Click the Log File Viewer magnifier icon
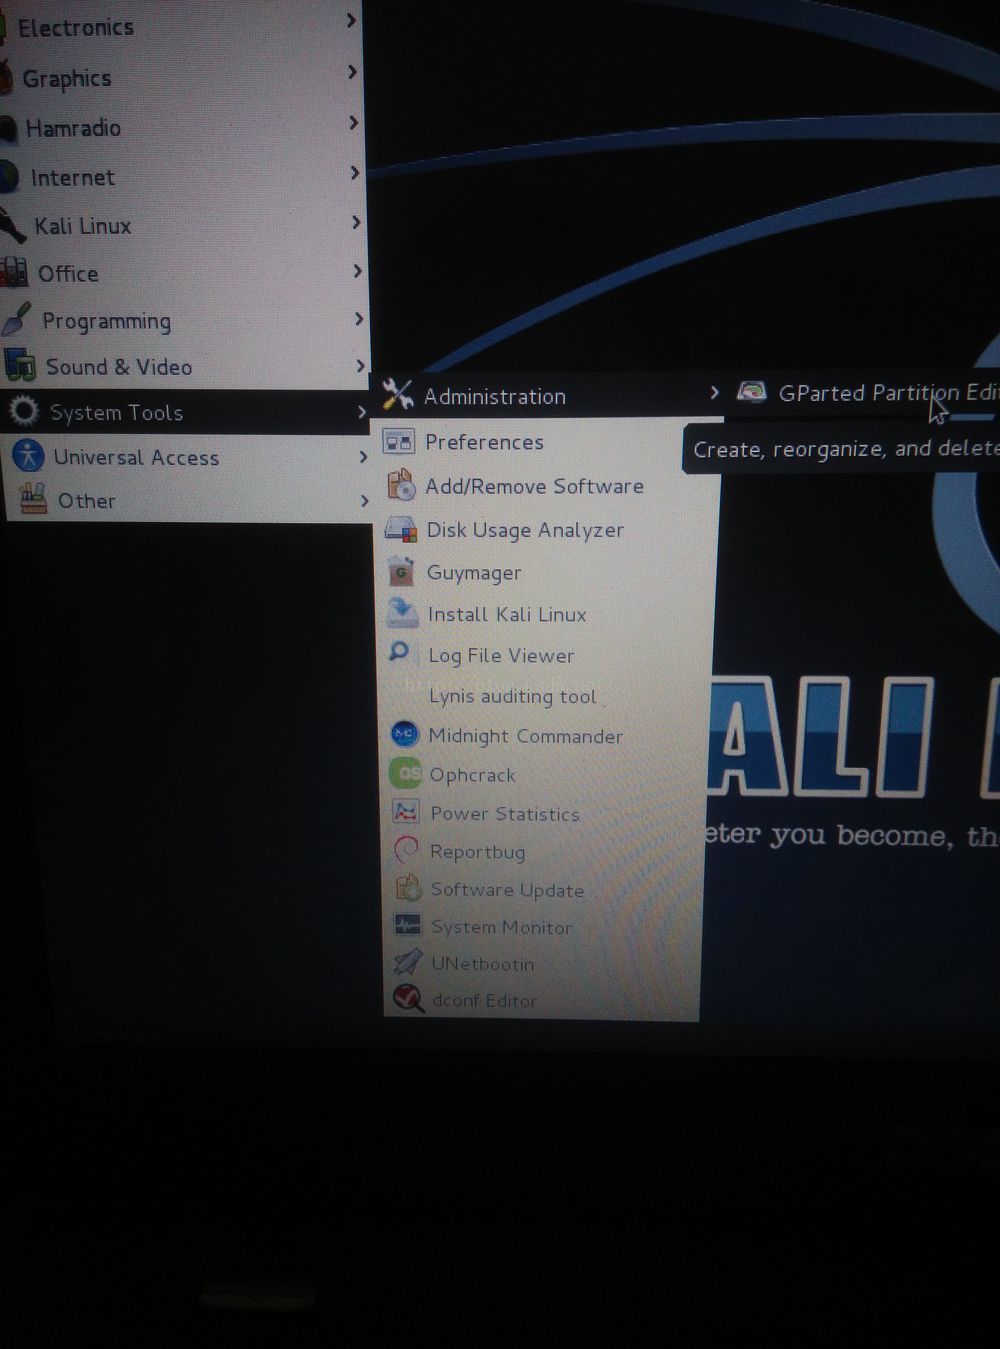 [399, 653]
